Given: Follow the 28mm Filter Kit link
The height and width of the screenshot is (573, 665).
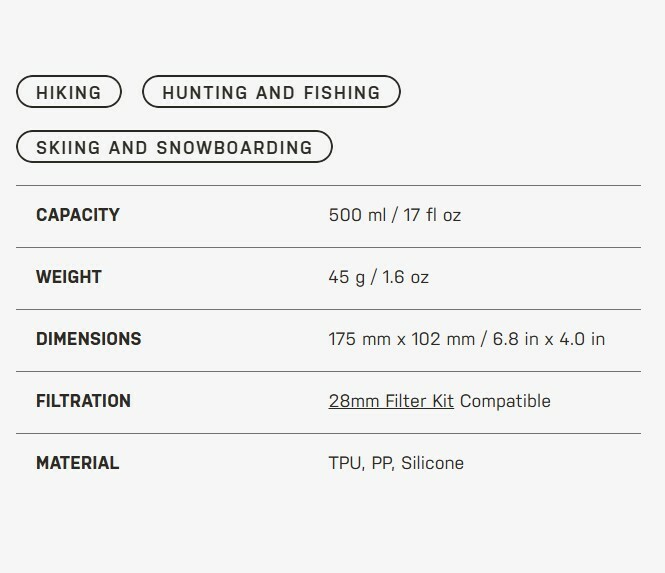Looking at the screenshot, I should pyautogui.click(x=391, y=401).
